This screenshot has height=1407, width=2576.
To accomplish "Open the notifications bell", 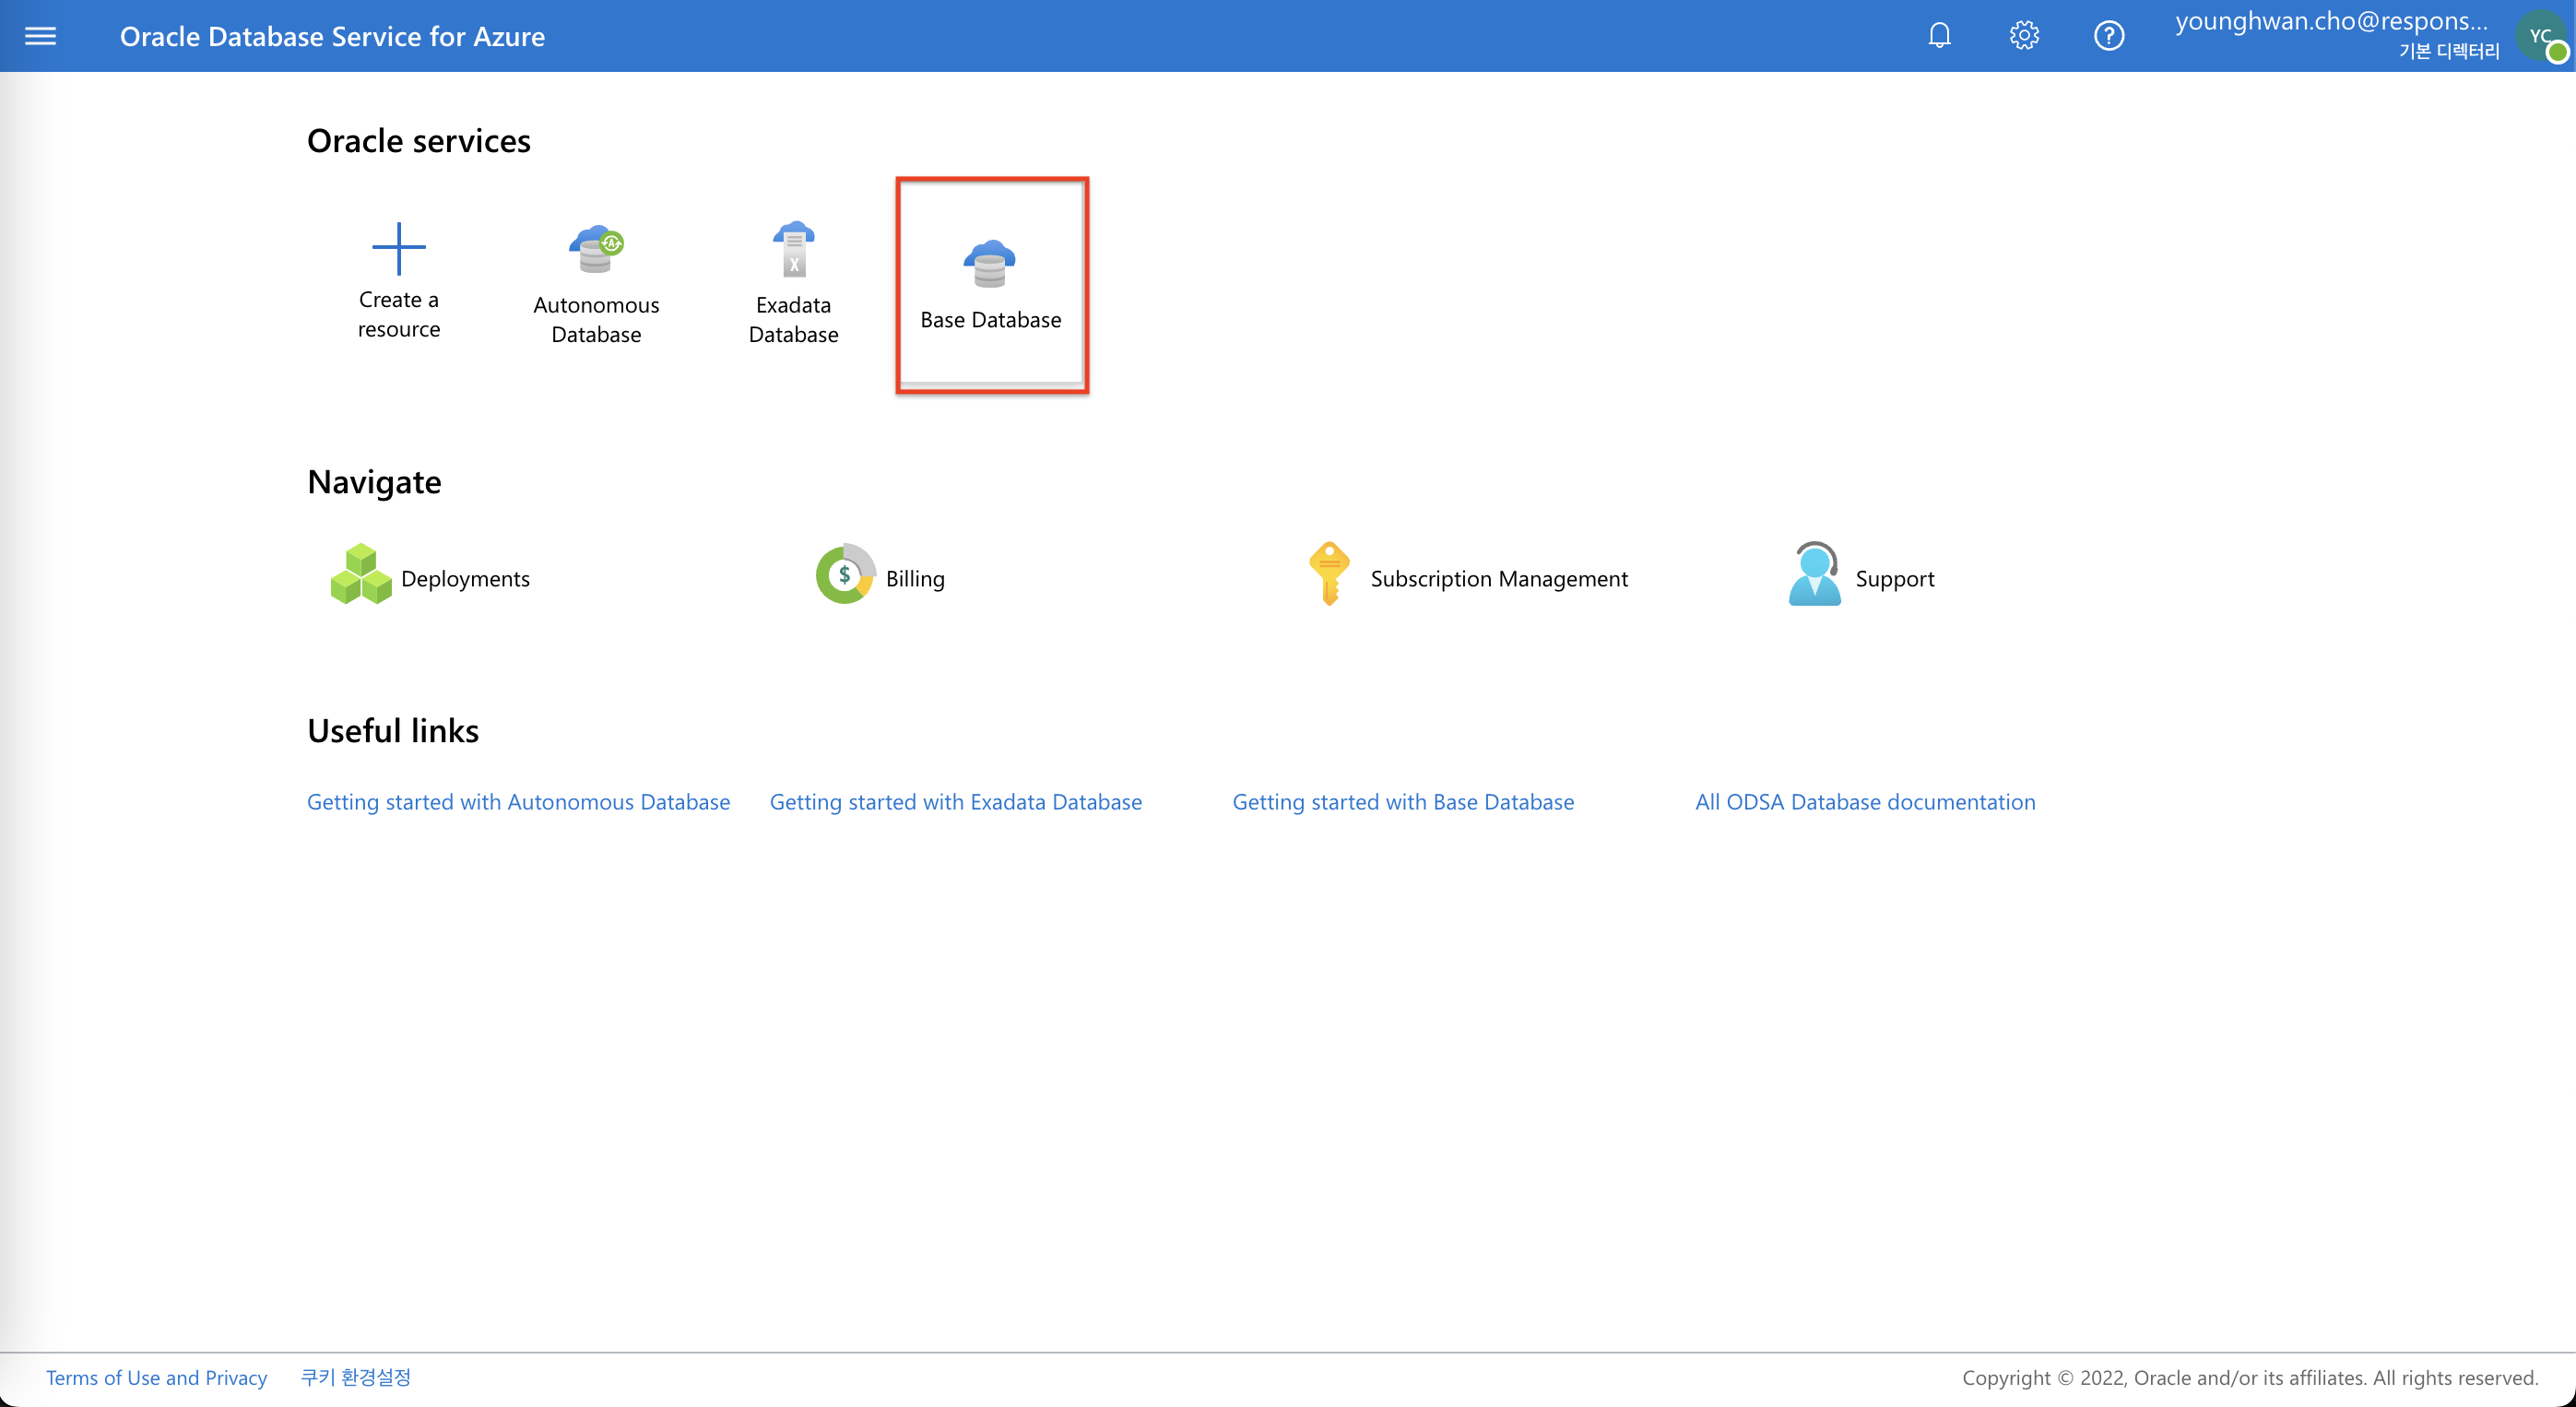I will pos(1939,36).
